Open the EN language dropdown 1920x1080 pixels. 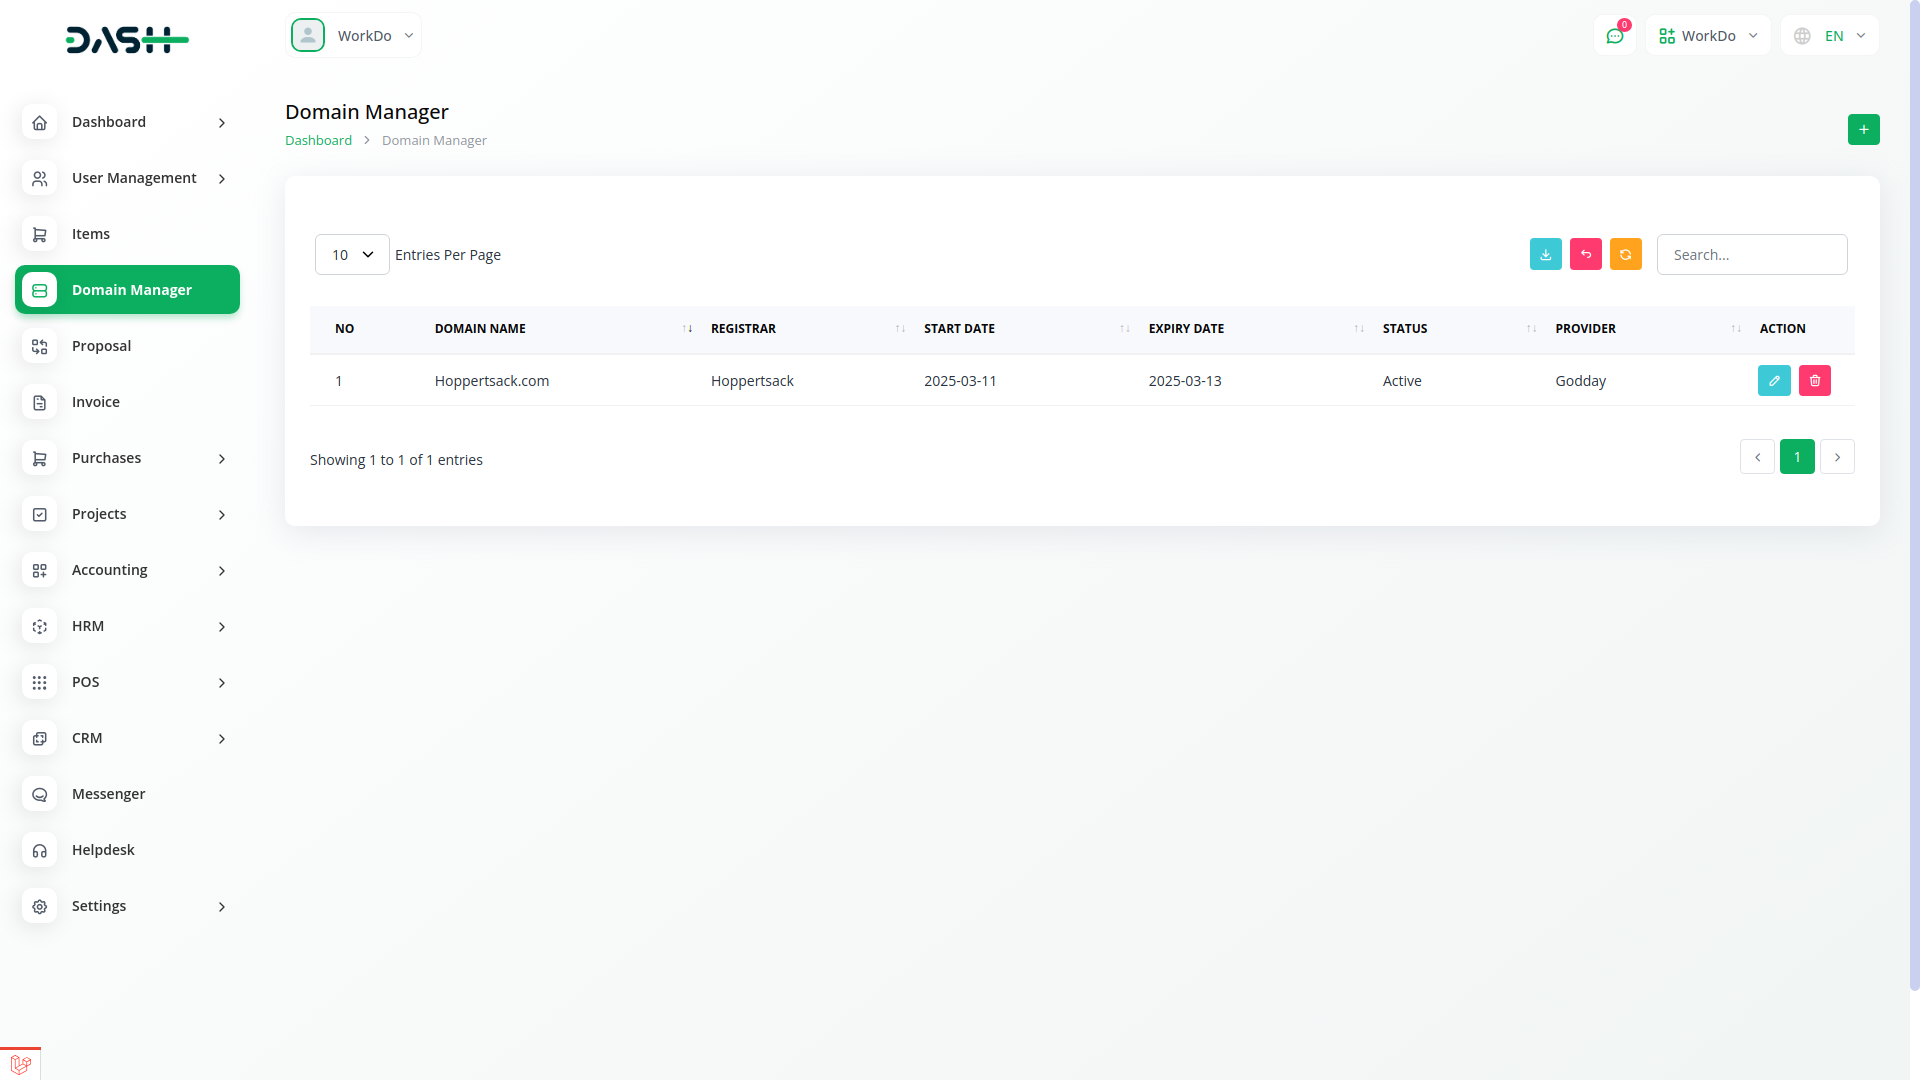(1830, 36)
